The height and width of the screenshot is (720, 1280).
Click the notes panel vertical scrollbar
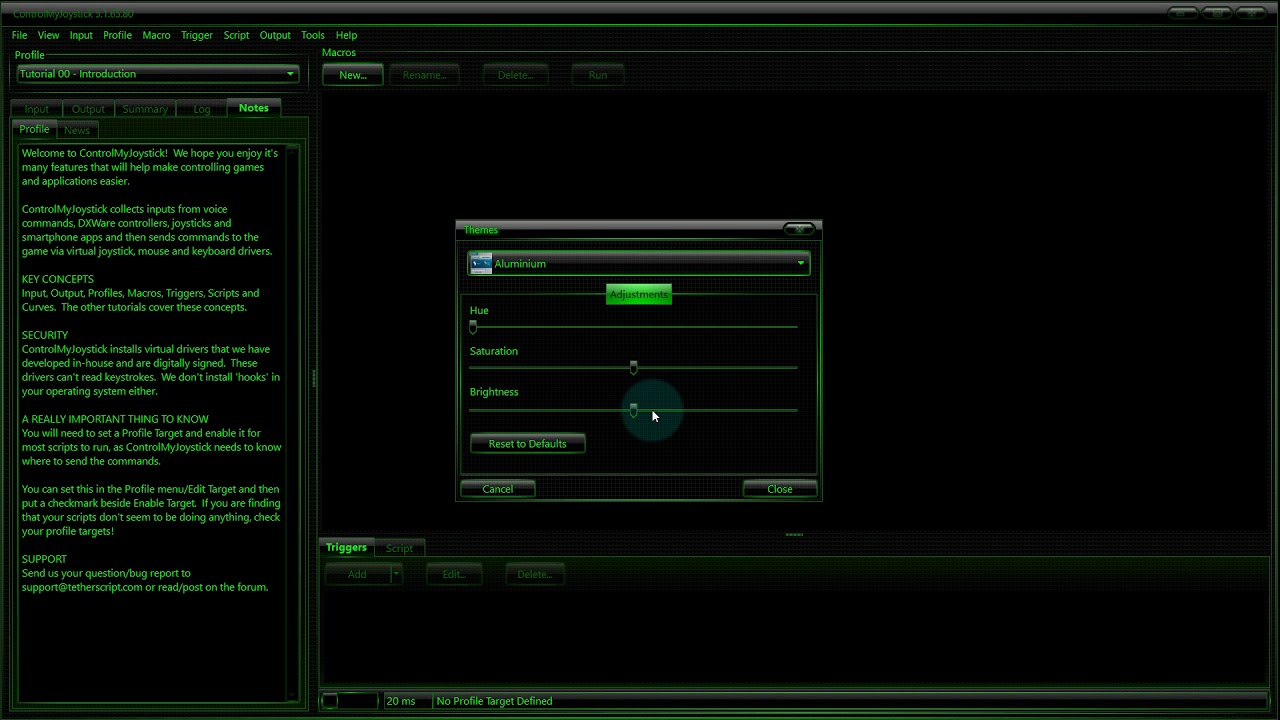pos(294,423)
